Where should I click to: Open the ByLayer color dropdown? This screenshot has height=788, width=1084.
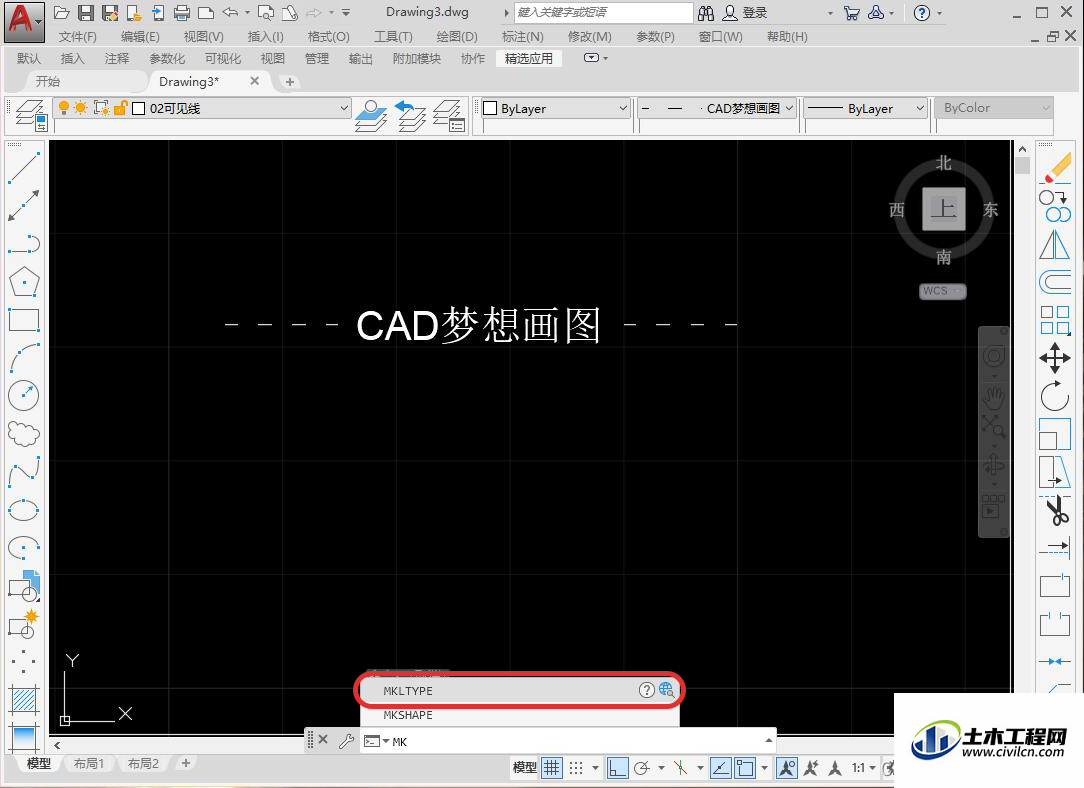coord(622,108)
